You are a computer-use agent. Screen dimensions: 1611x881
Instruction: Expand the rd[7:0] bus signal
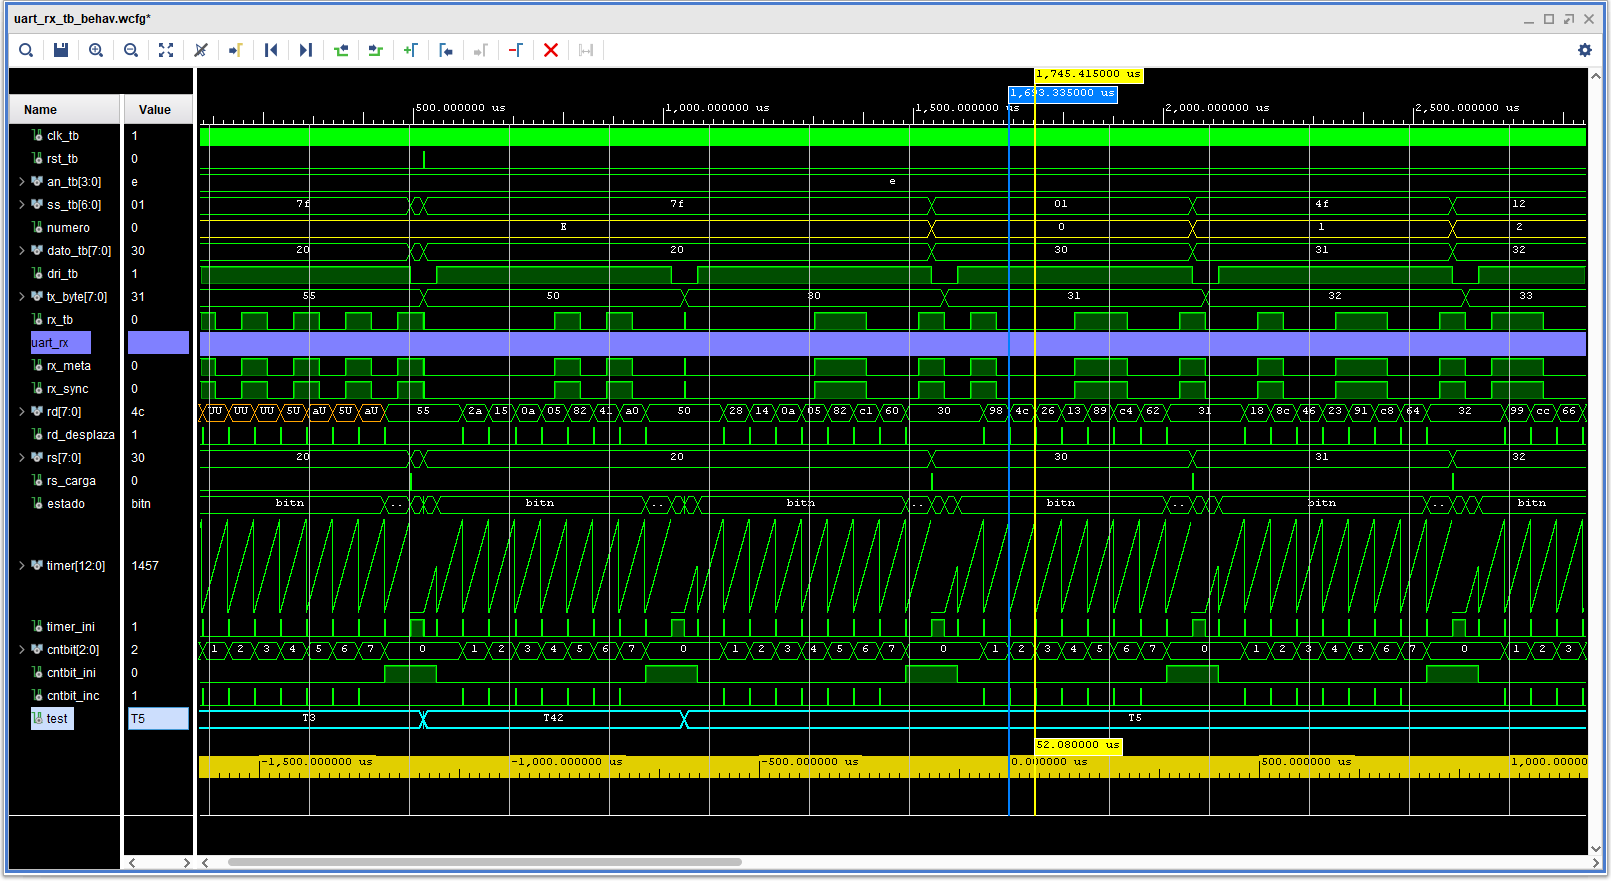coord(21,412)
